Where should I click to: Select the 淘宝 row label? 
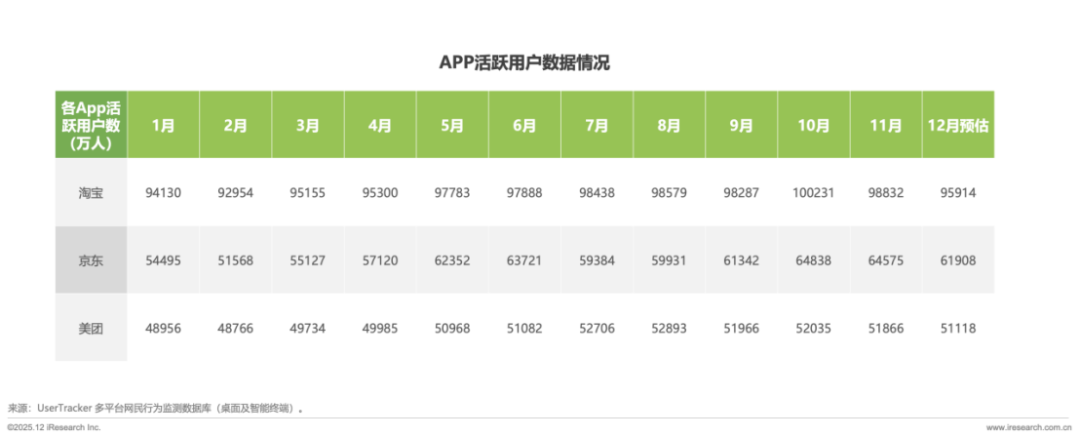pos(91,192)
